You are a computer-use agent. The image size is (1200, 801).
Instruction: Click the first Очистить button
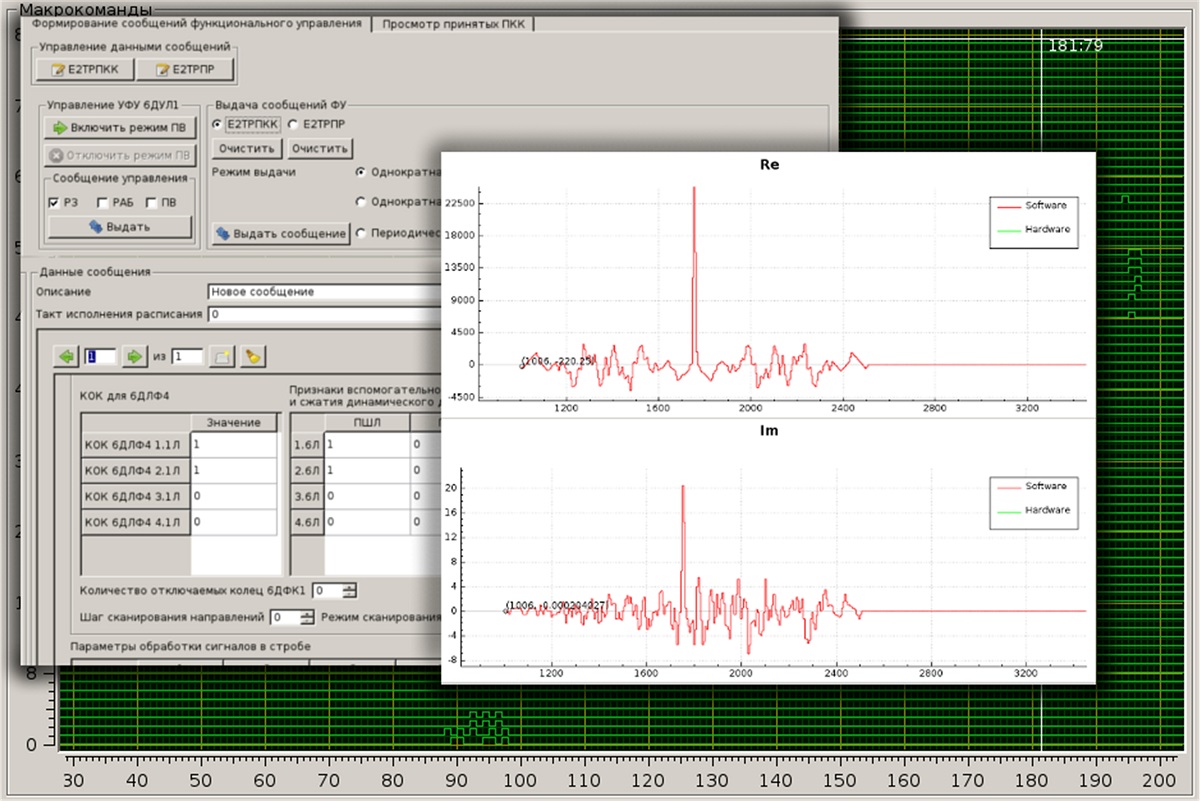click(x=247, y=149)
